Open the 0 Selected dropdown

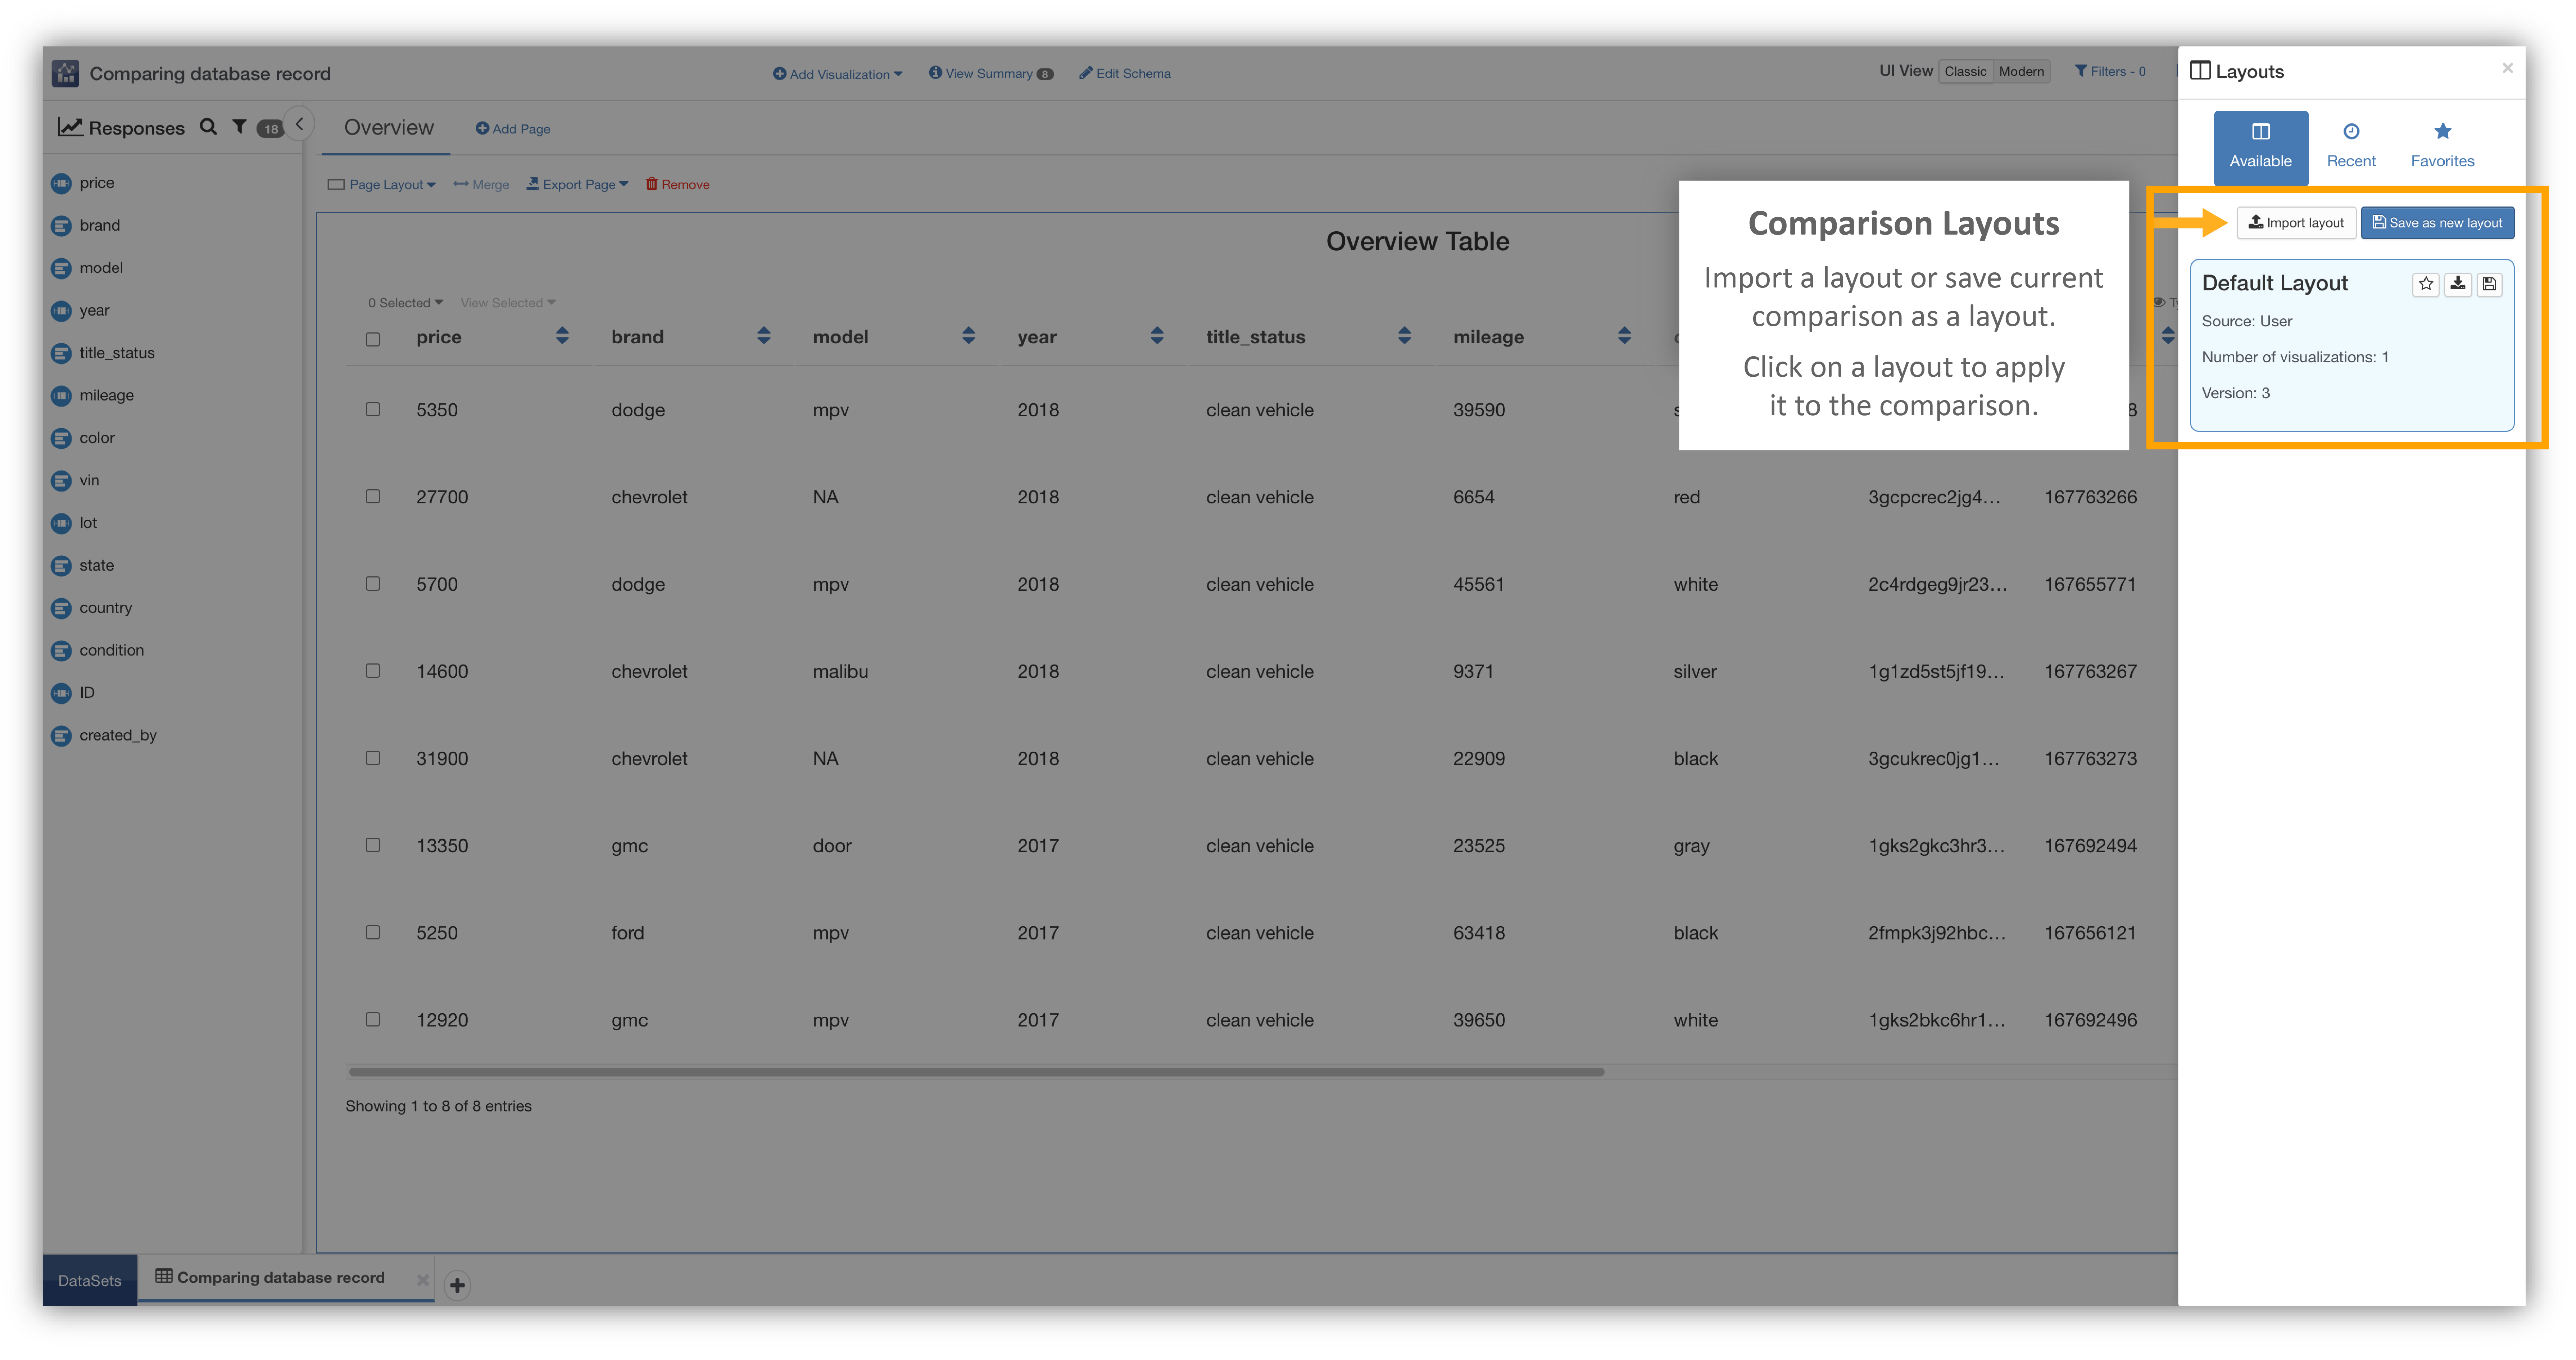click(405, 303)
